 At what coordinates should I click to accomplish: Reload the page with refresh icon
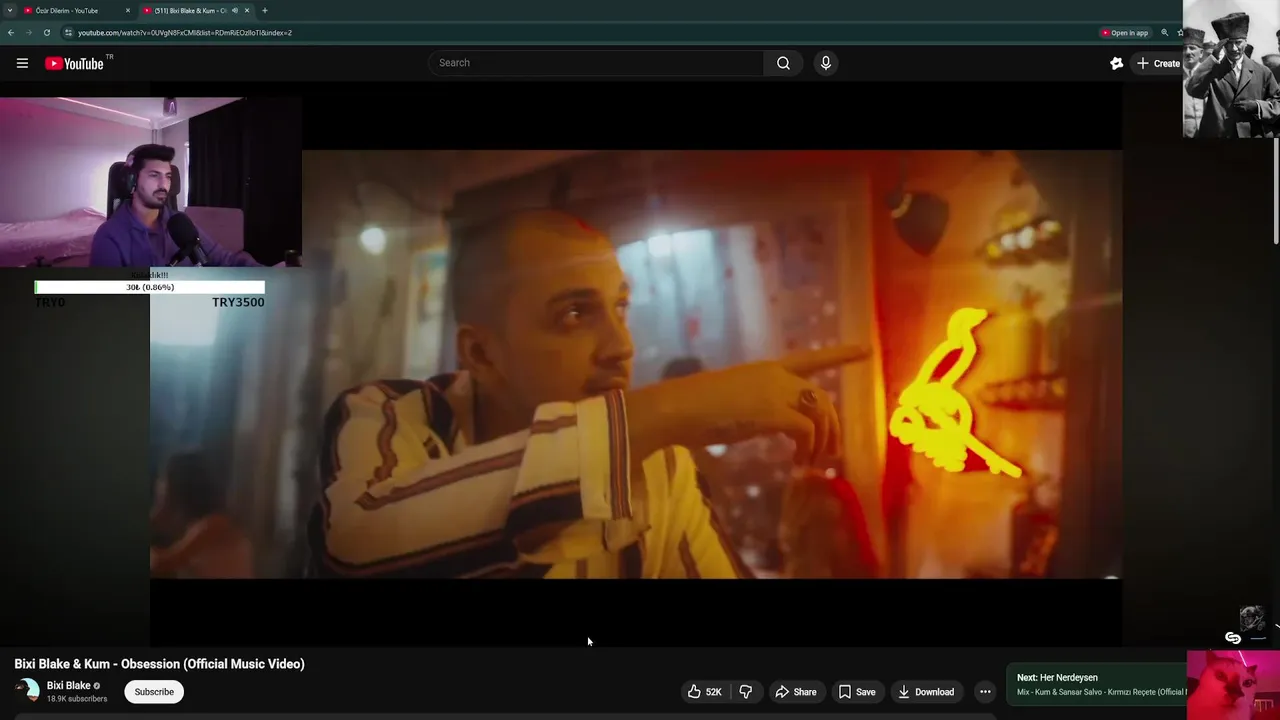pyautogui.click(x=46, y=32)
